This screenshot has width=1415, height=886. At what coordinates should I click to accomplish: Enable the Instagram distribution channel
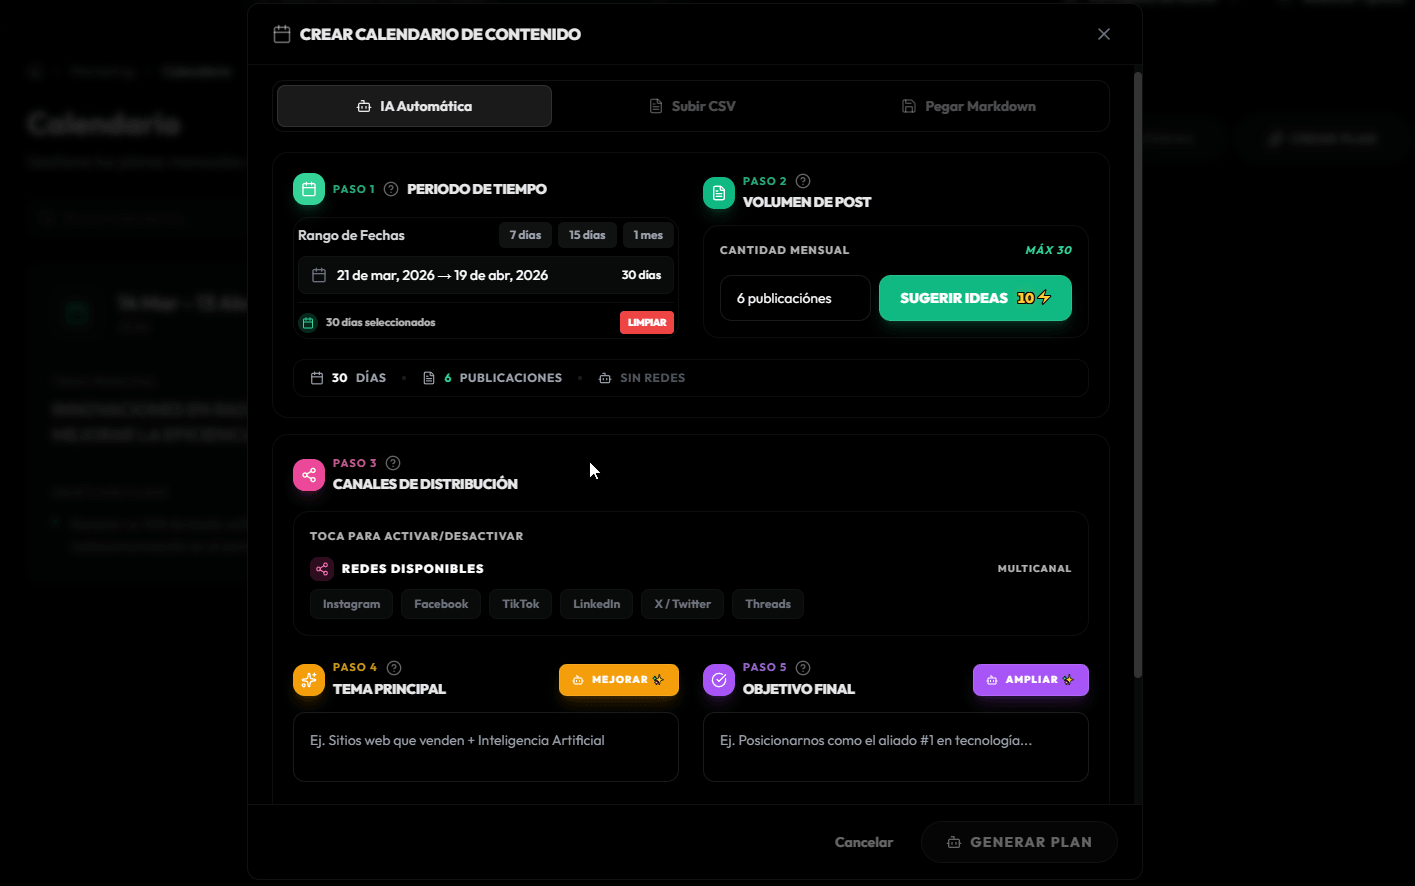click(351, 603)
